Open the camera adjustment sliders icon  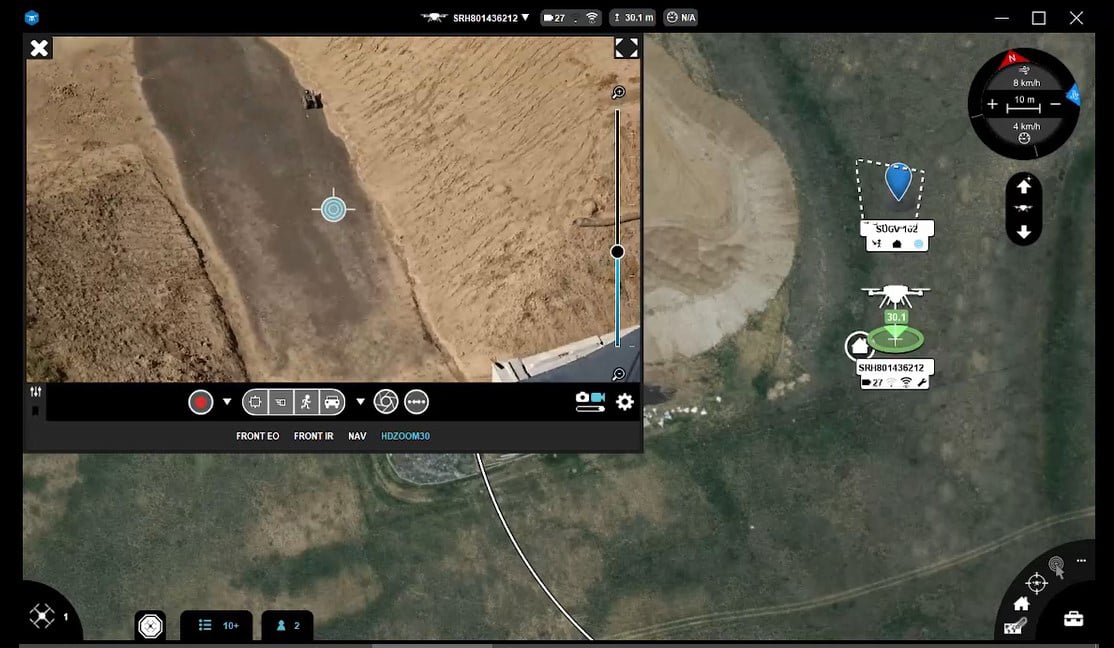(x=36, y=392)
